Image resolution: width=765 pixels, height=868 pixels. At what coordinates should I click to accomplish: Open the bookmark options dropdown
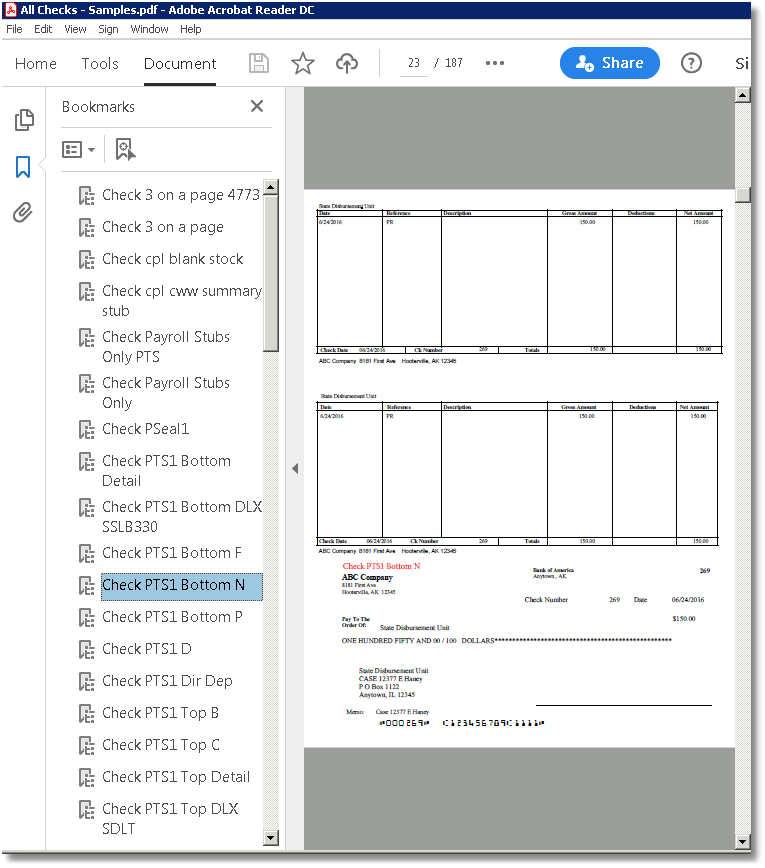(79, 149)
